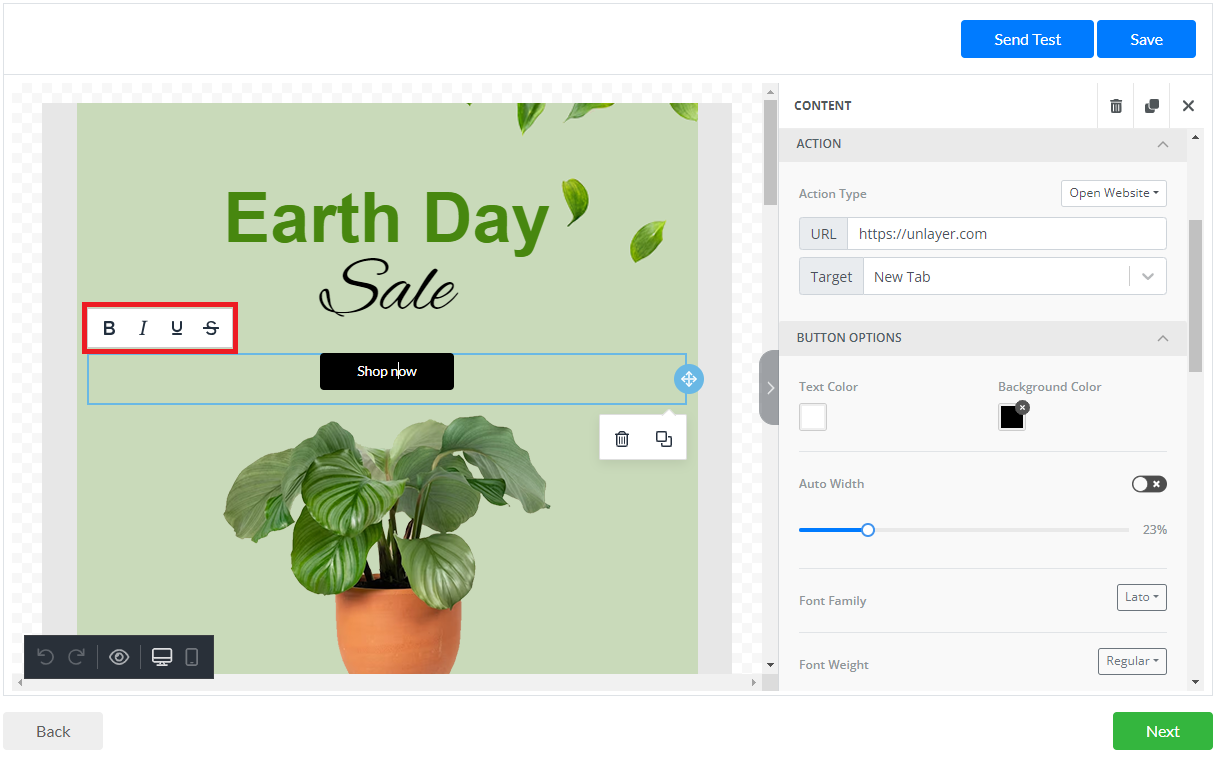
Task: Delete block using canvas trash icon
Action: click(622, 439)
